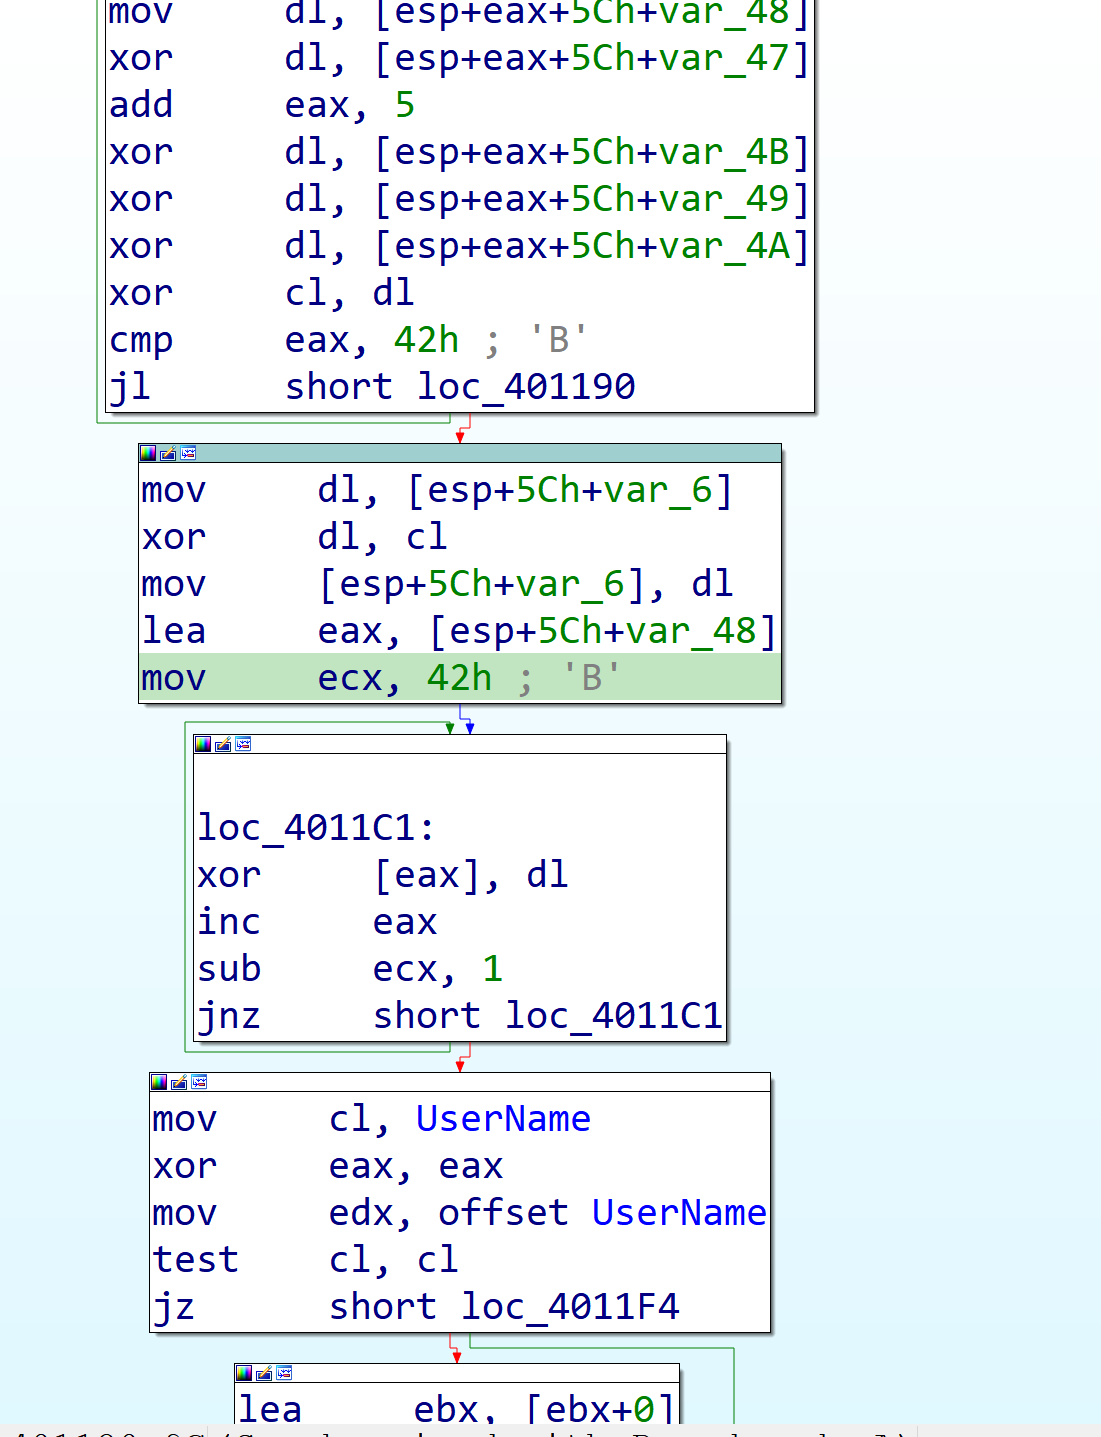The image size is (1101, 1437).
Task: Select the add eax, 5 instruction
Action: click(x=262, y=105)
